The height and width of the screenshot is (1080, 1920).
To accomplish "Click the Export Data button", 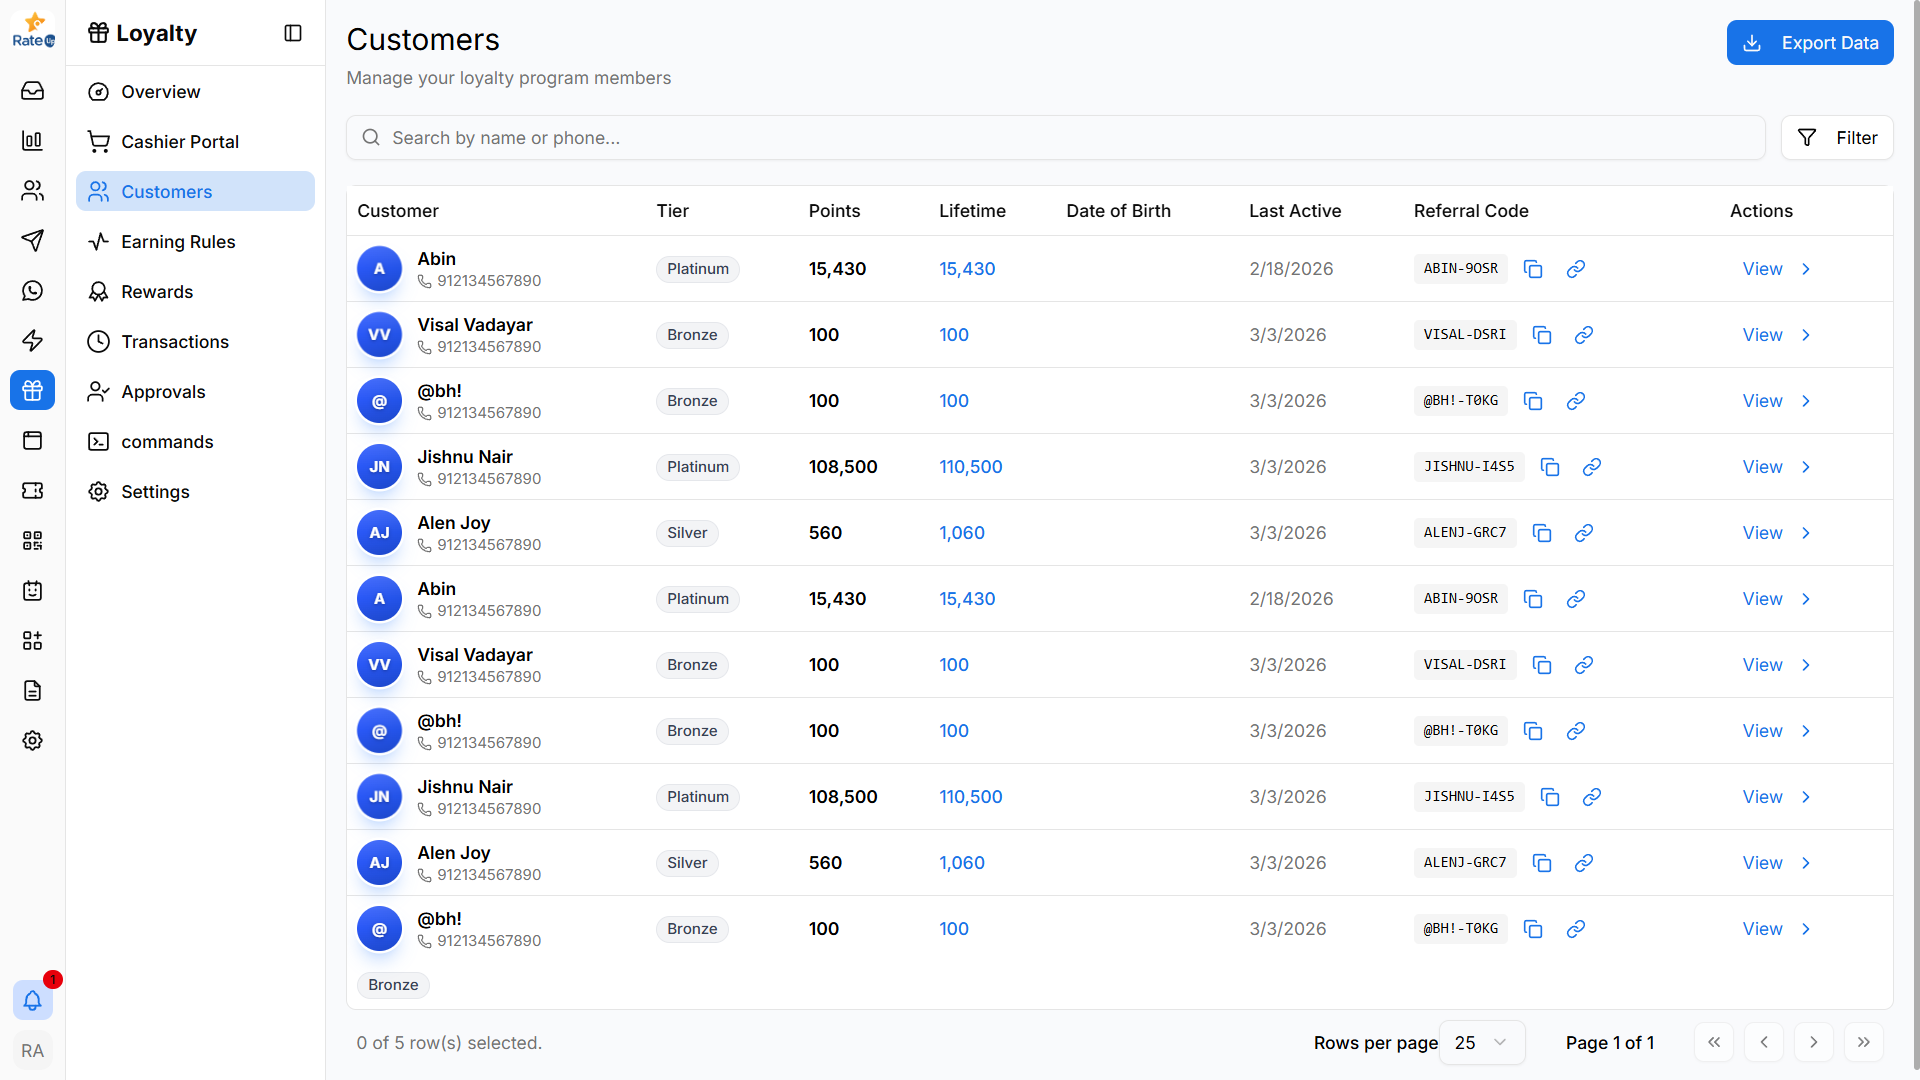I will tap(1810, 42).
